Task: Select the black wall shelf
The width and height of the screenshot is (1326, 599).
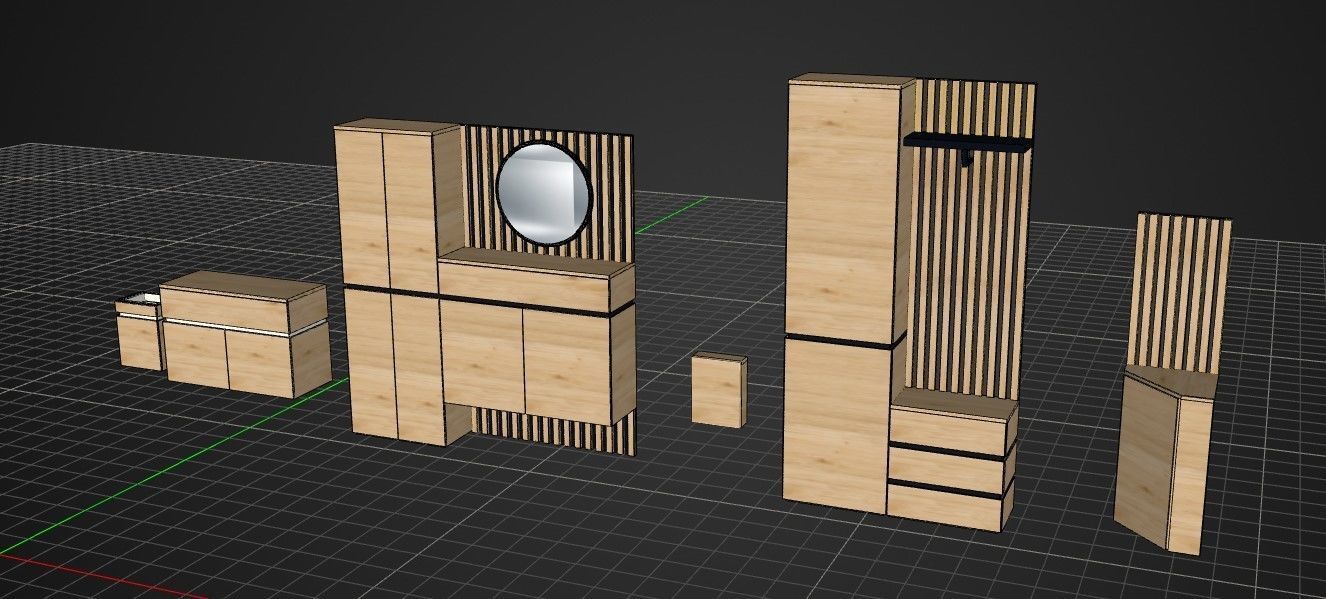Action: (x=967, y=145)
